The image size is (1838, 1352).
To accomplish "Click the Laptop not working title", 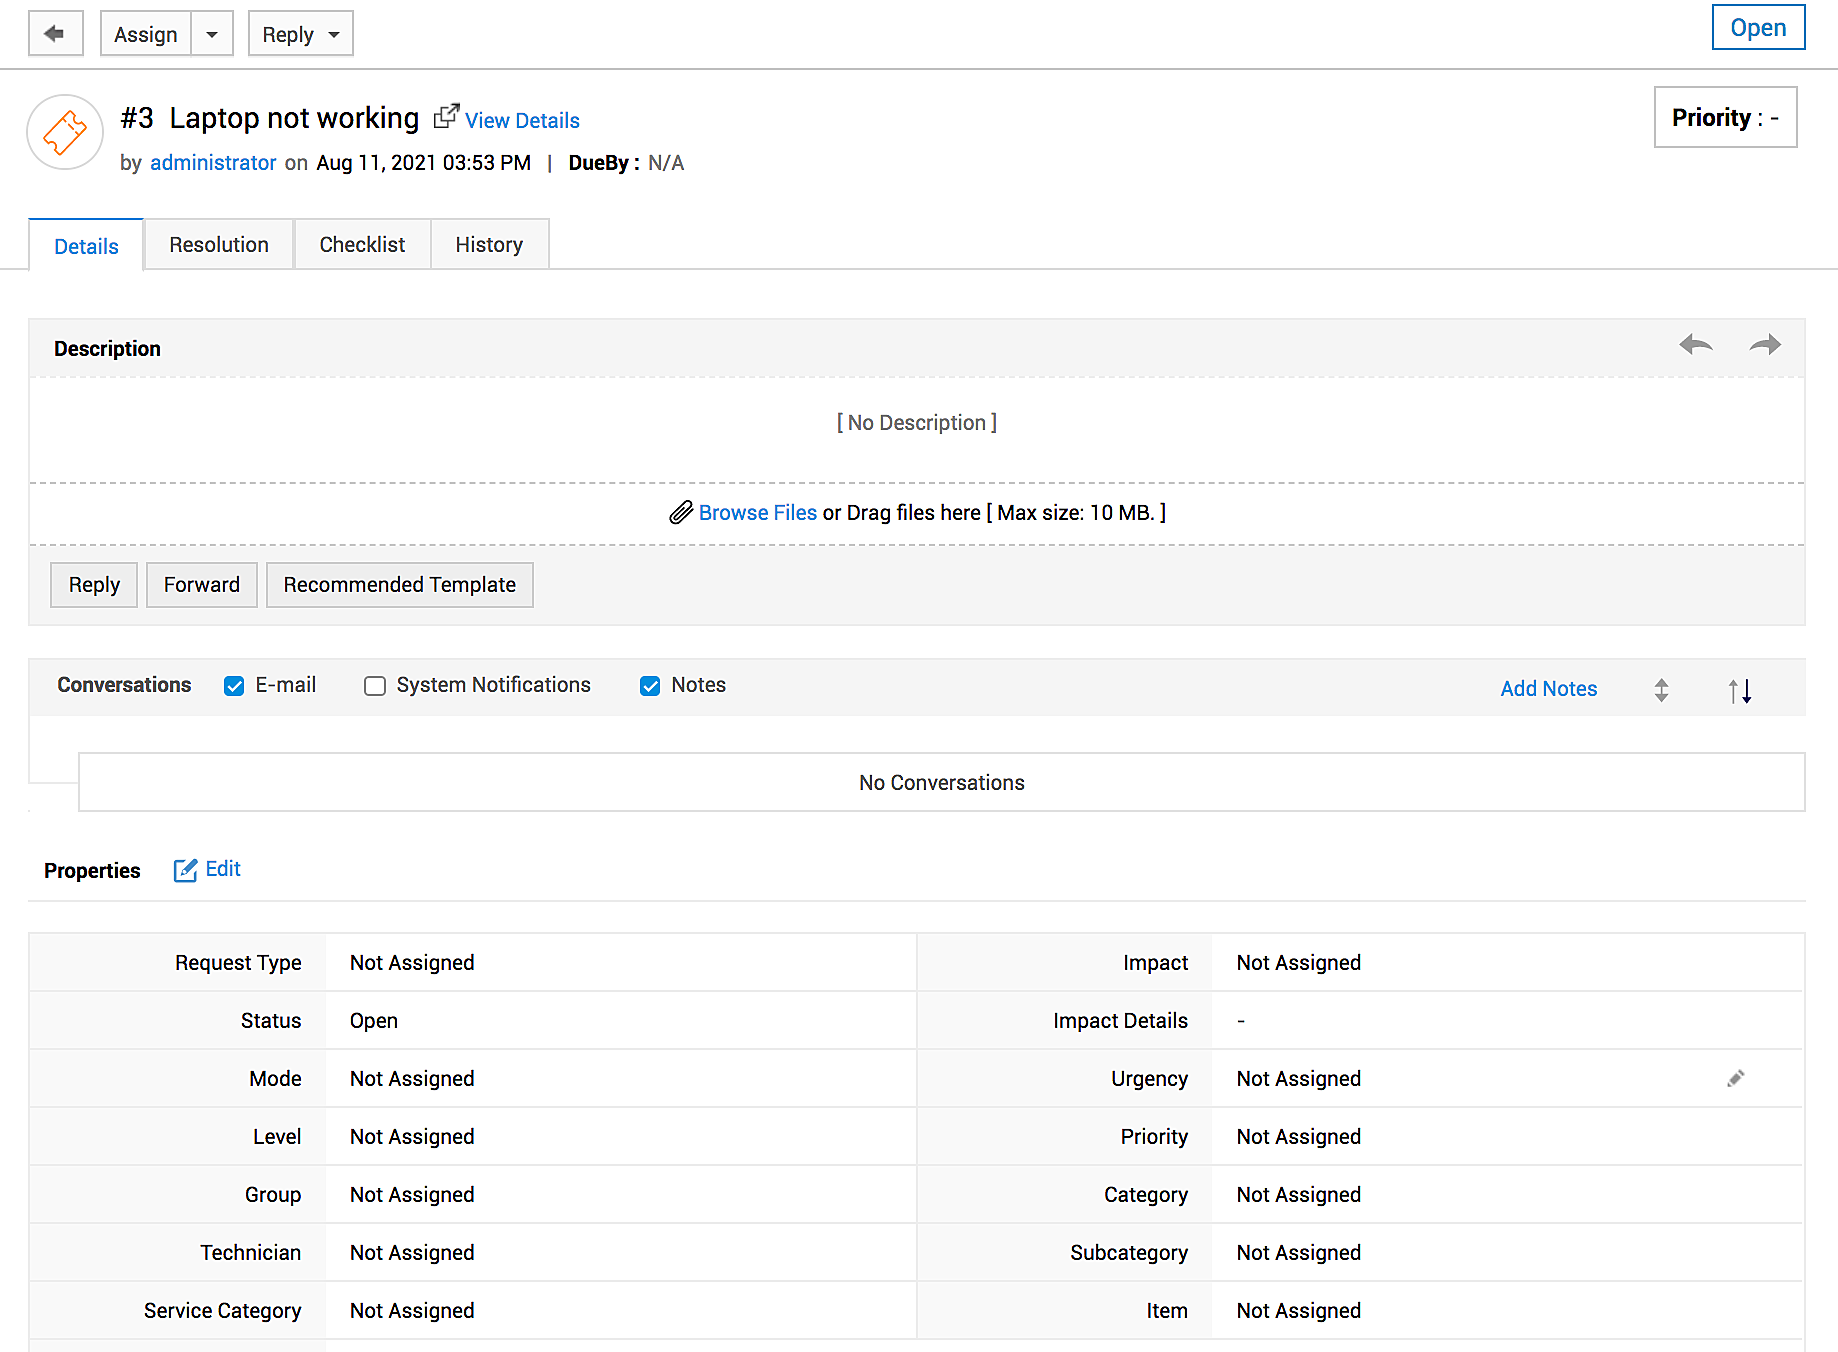I will click(294, 118).
